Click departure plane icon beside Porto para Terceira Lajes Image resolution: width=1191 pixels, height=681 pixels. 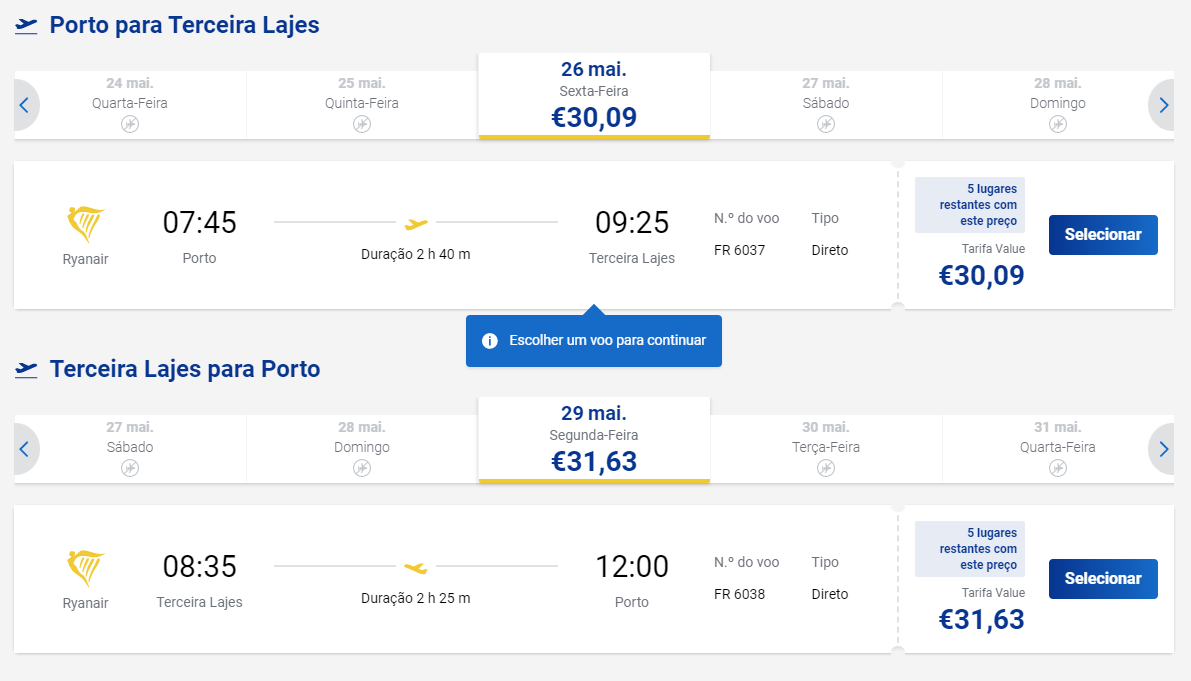(x=26, y=26)
